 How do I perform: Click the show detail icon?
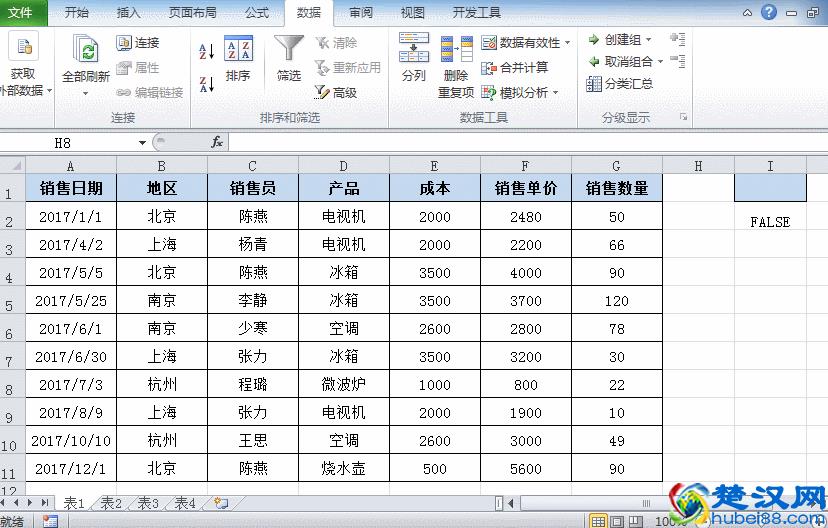pos(678,39)
